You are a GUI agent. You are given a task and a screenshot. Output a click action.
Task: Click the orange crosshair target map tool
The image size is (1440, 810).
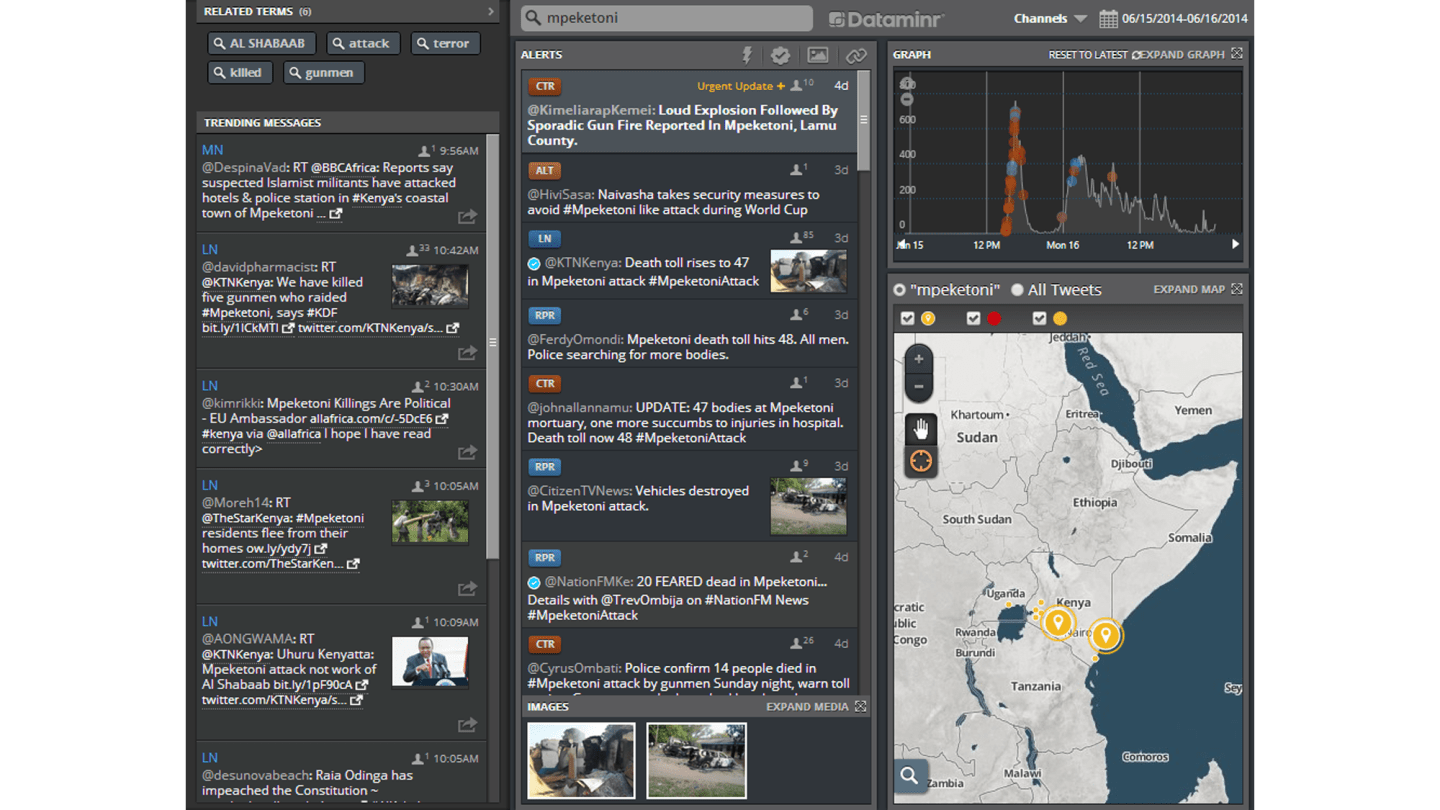coord(920,461)
